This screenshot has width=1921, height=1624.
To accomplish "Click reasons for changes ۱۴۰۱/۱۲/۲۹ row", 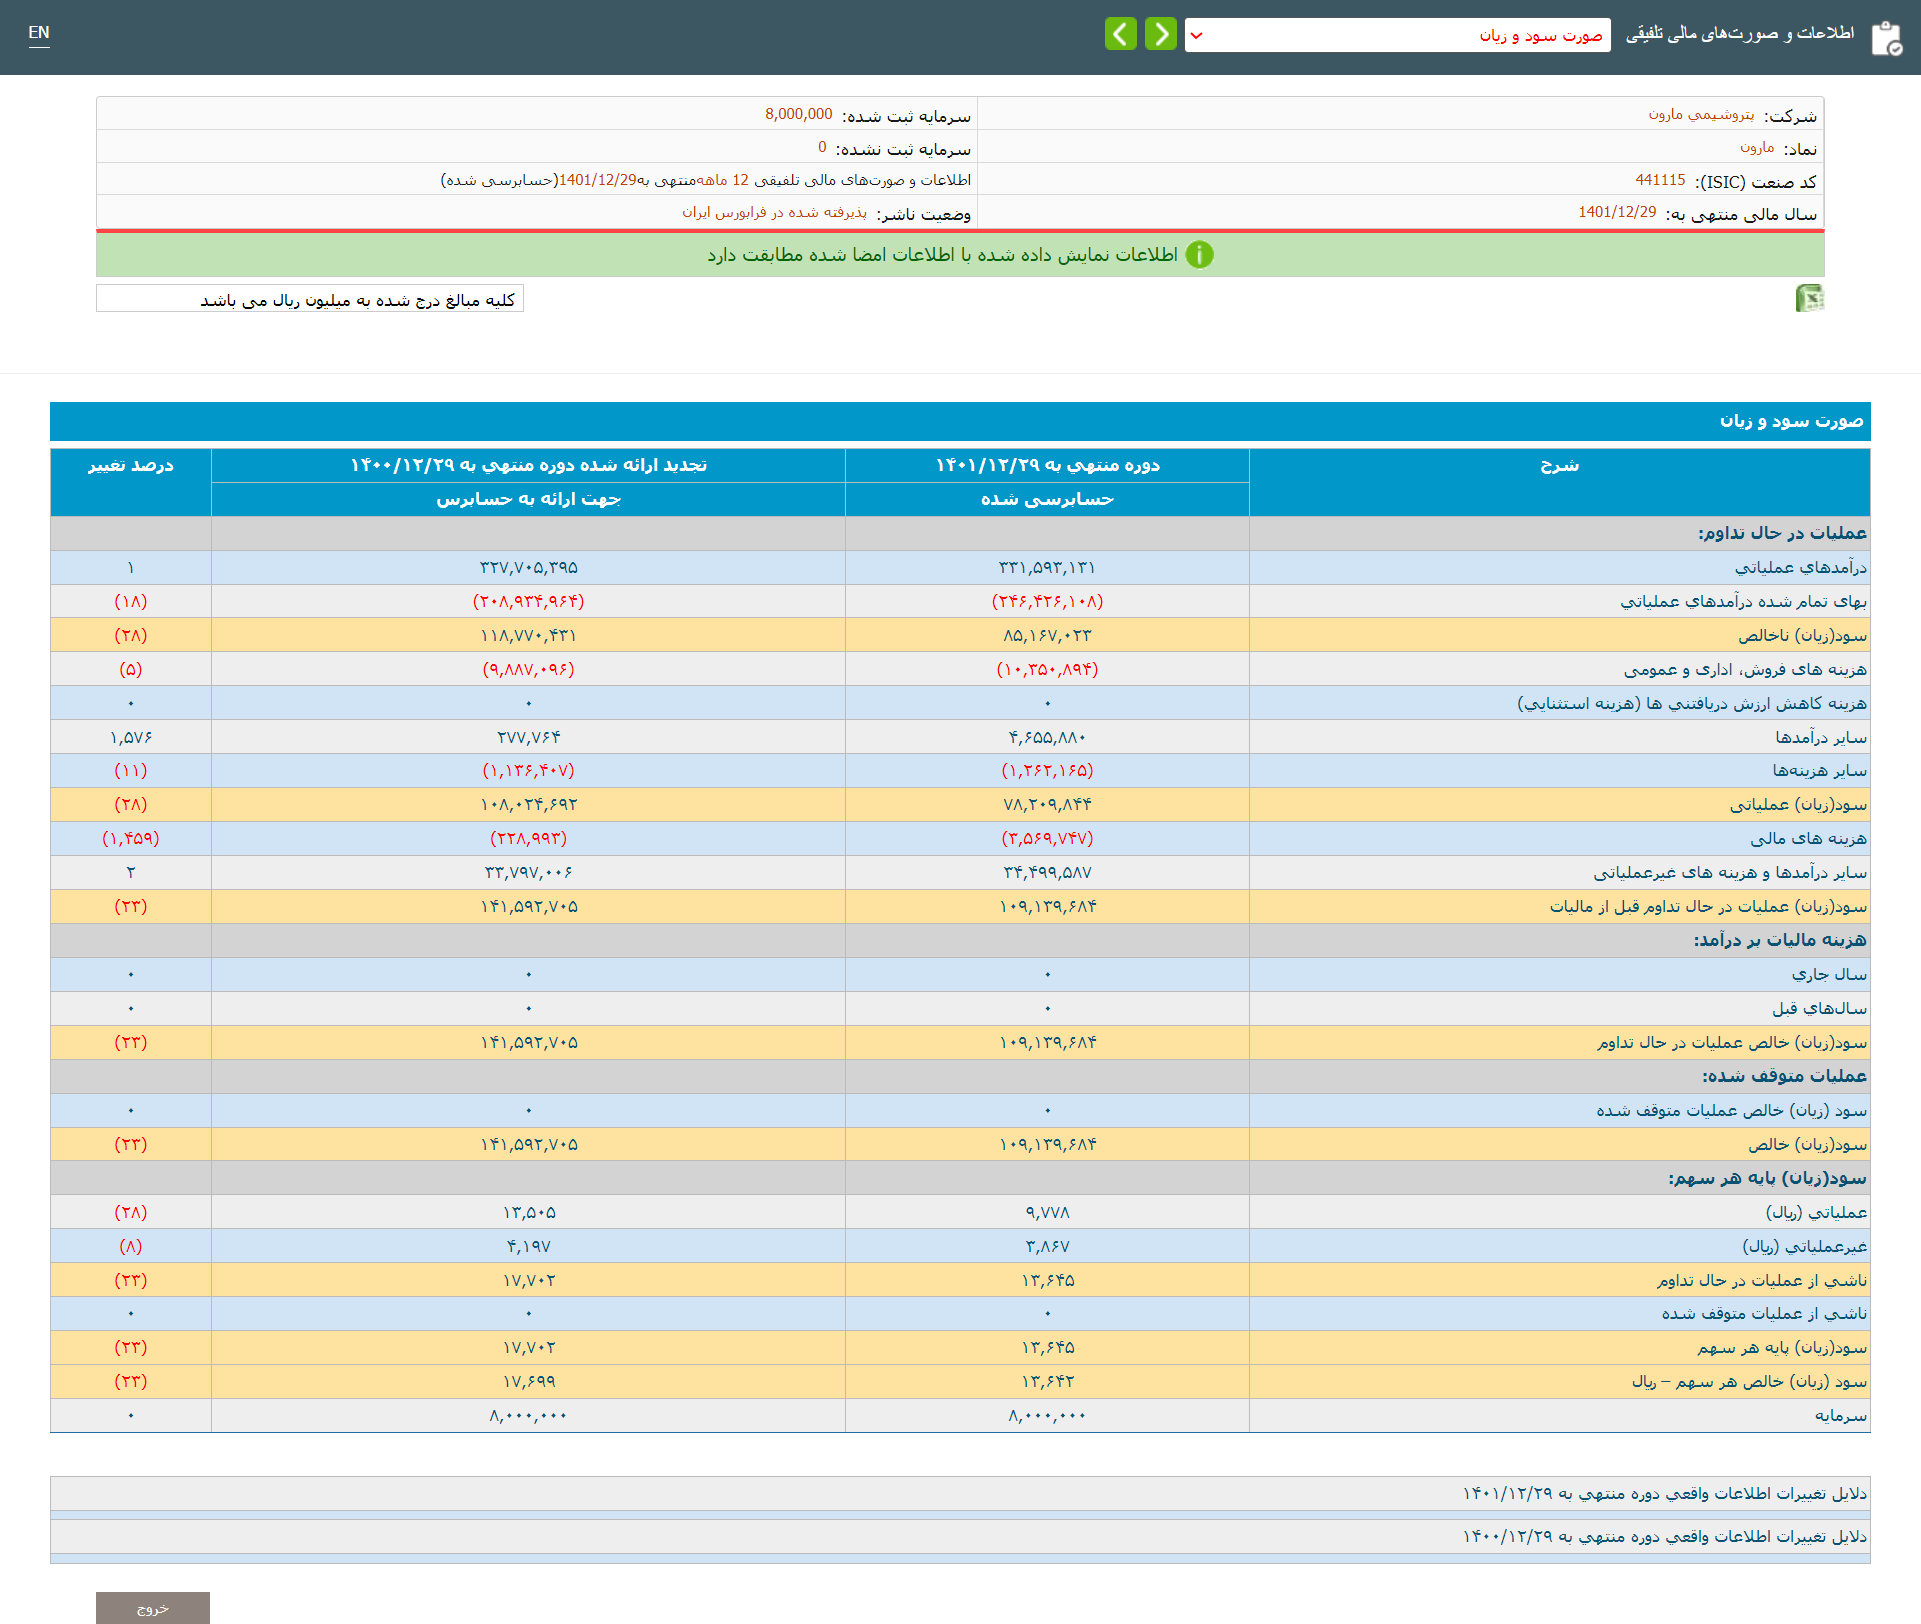I will click(960, 1493).
